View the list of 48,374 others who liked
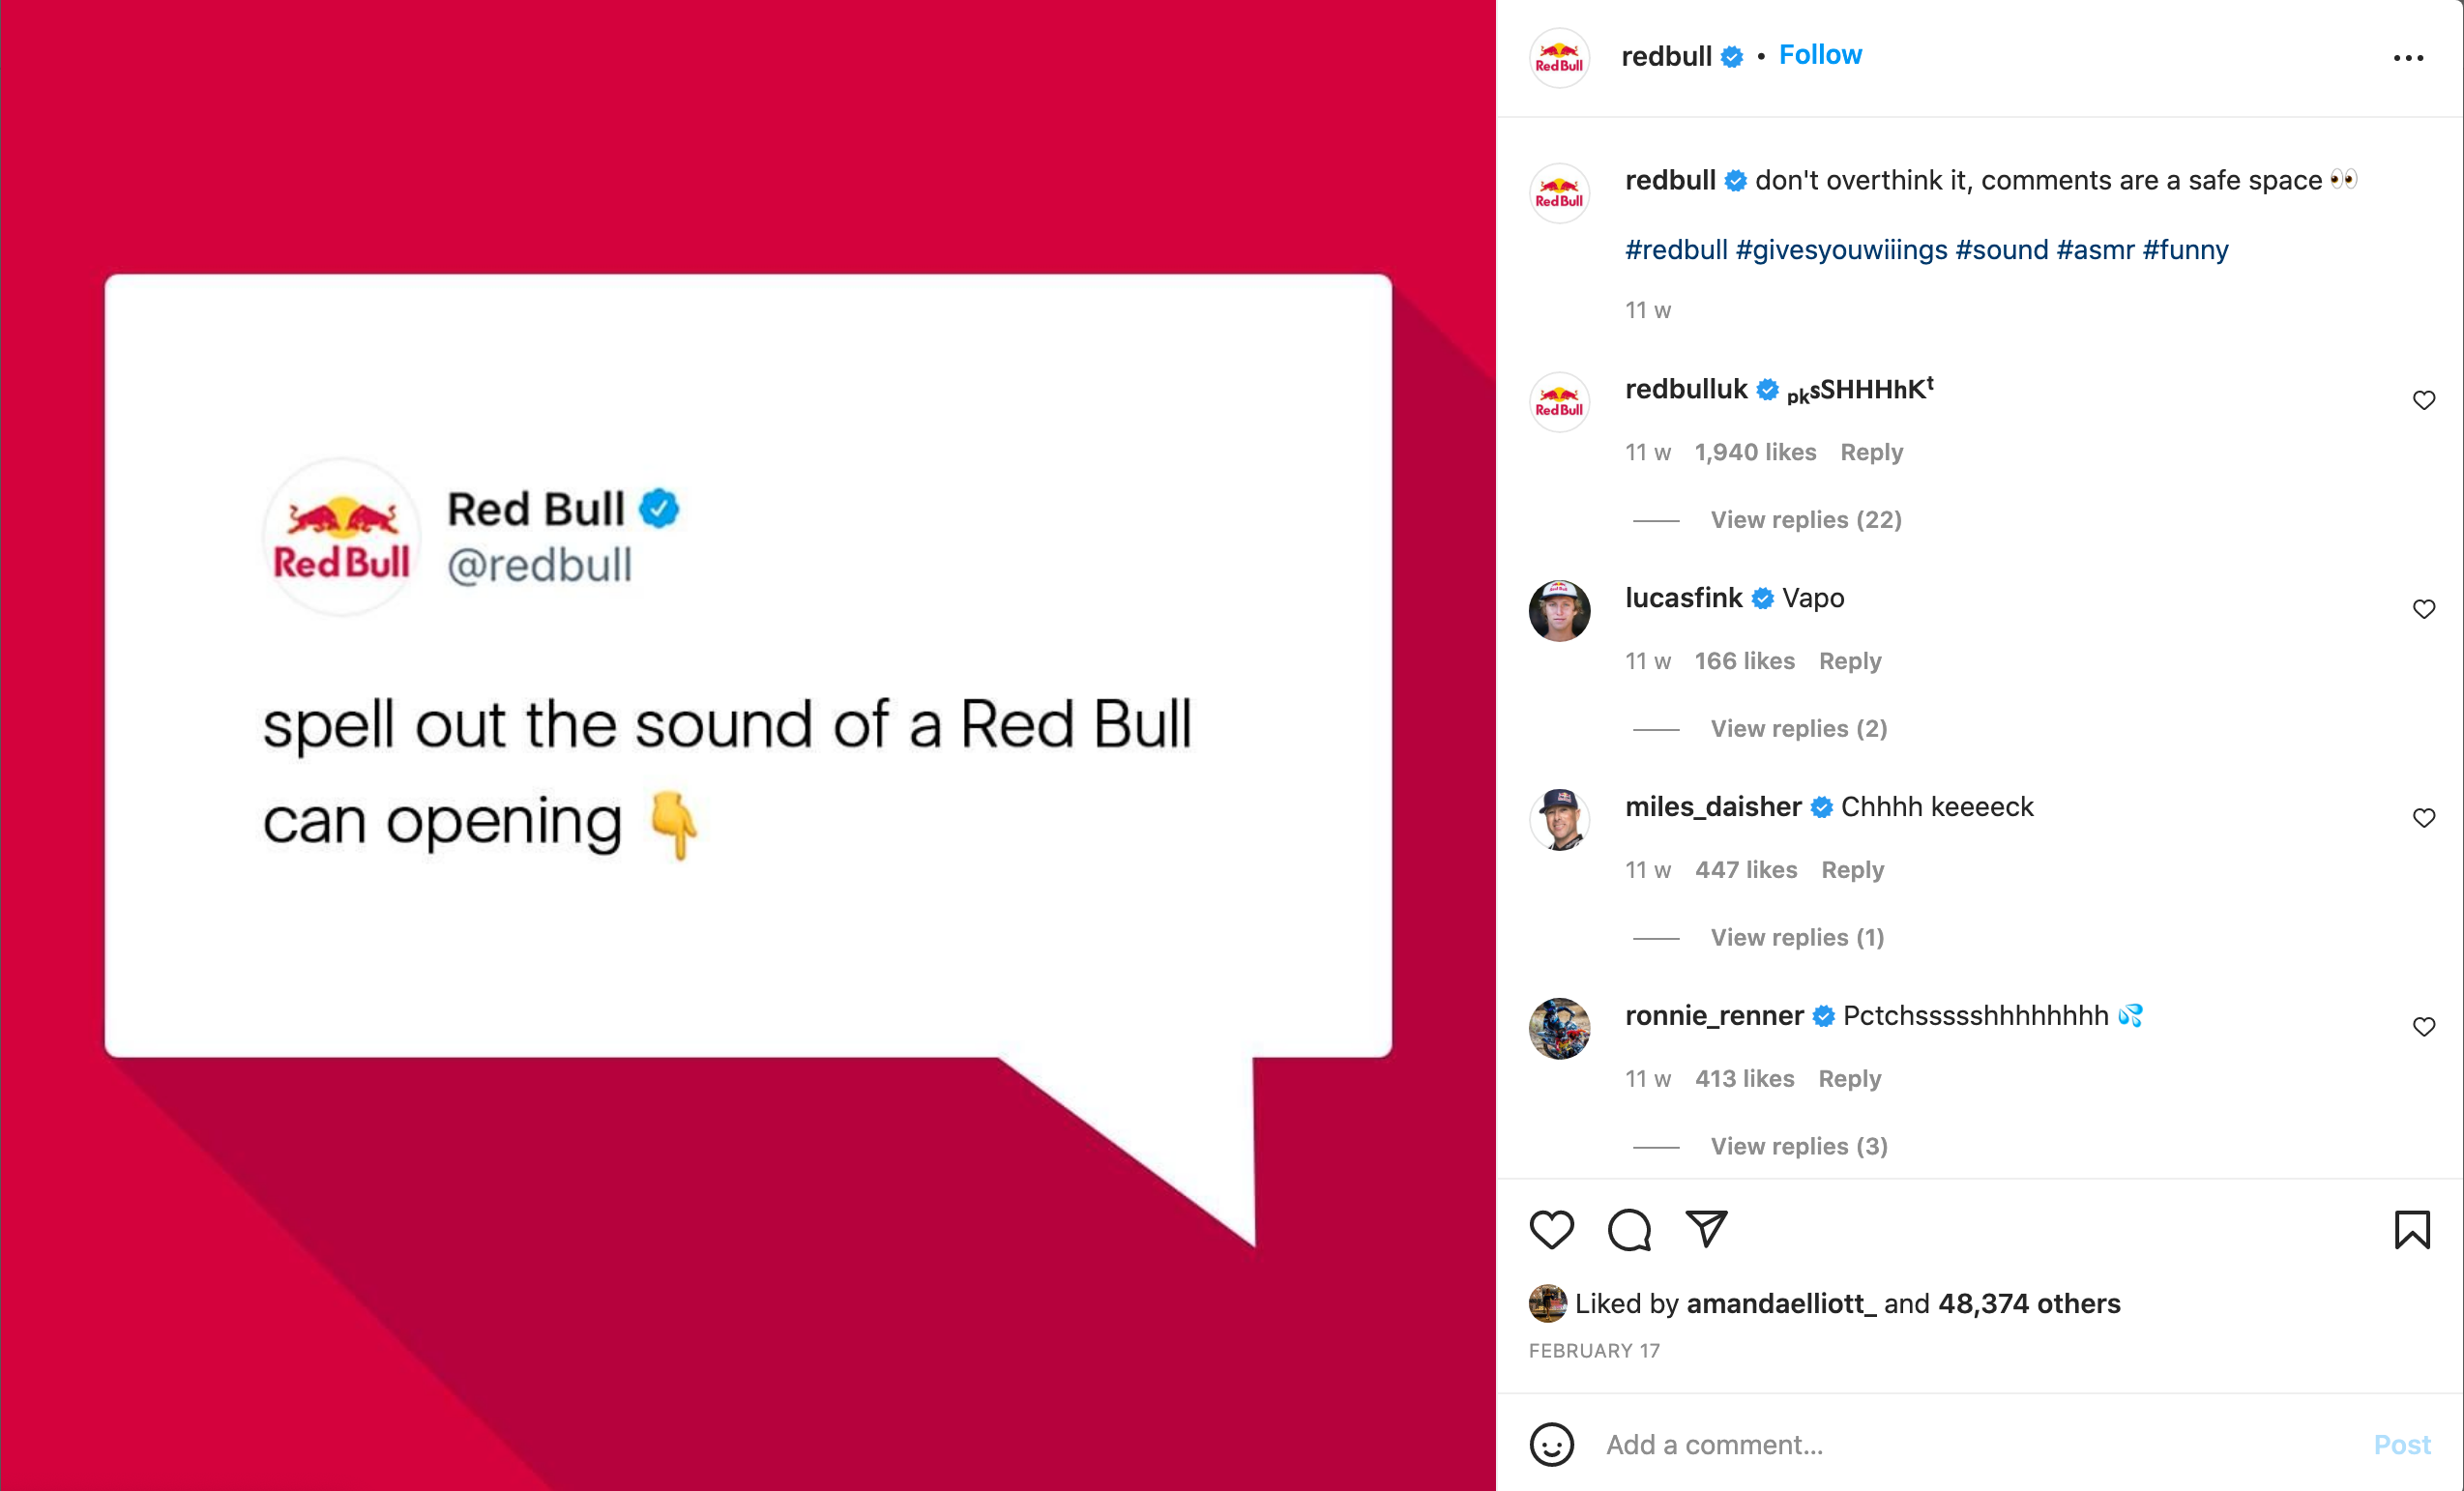This screenshot has width=2464, height=1491. [x=2028, y=1304]
